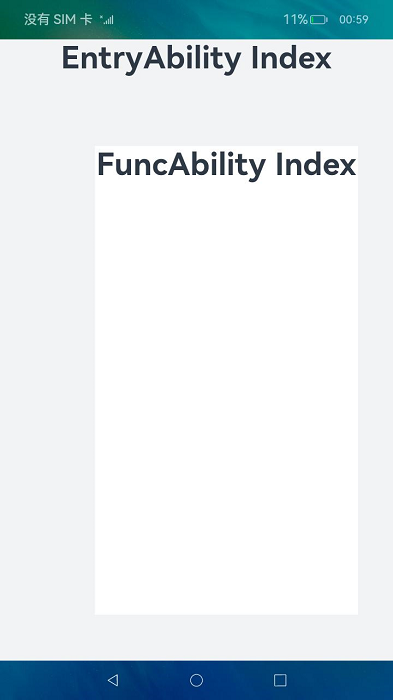This screenshot has height=700, width=393.
Task: Tap the battery icon in status bar
Action: pyautogui.click(x=319, y=20)
